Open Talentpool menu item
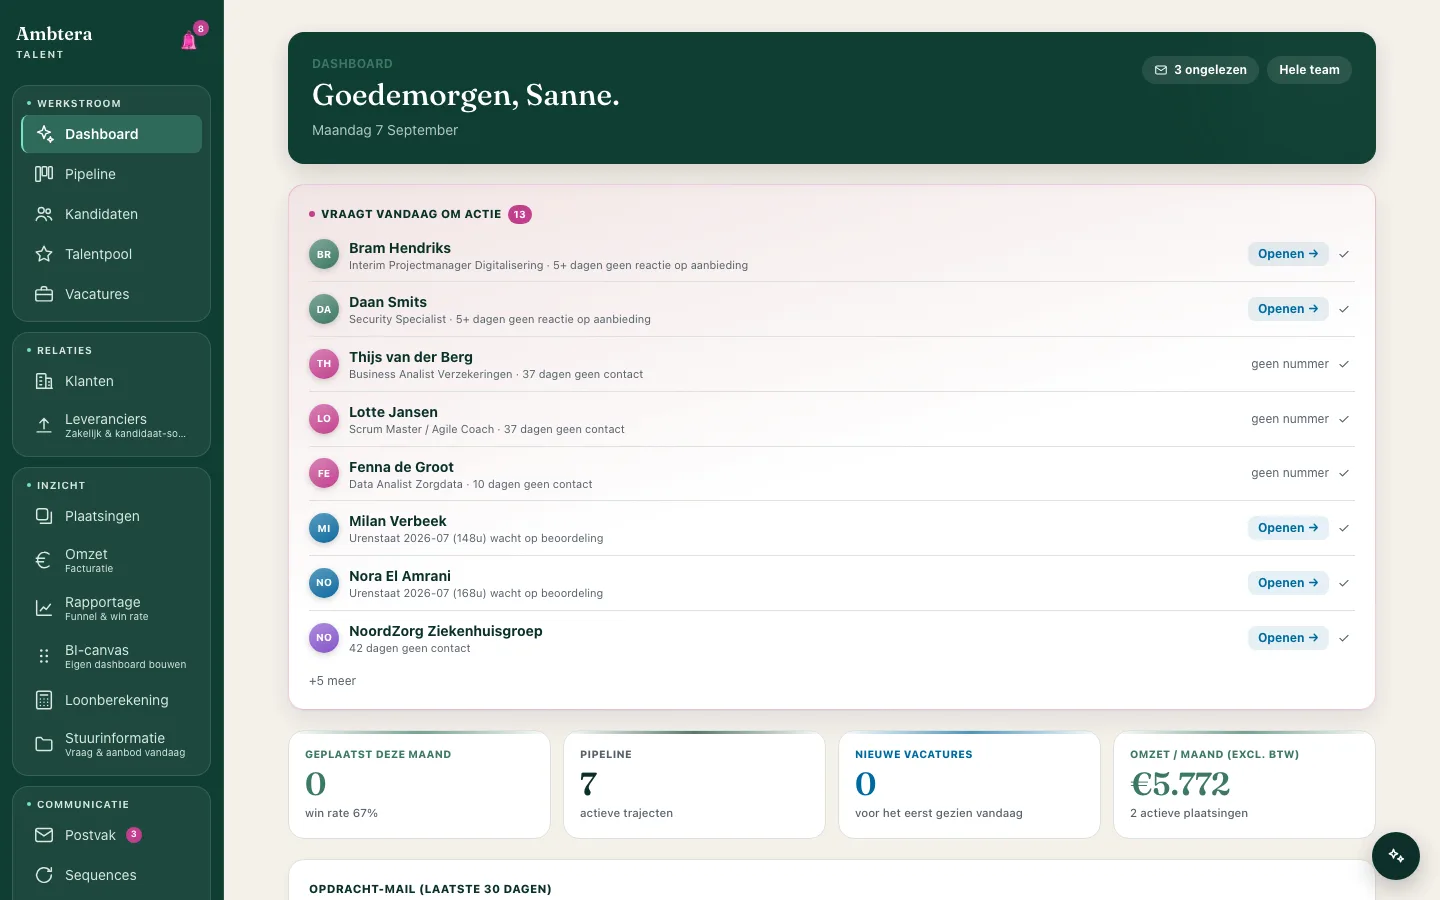Viewport: 1440px width, 900px height. (x=111, y=254)
